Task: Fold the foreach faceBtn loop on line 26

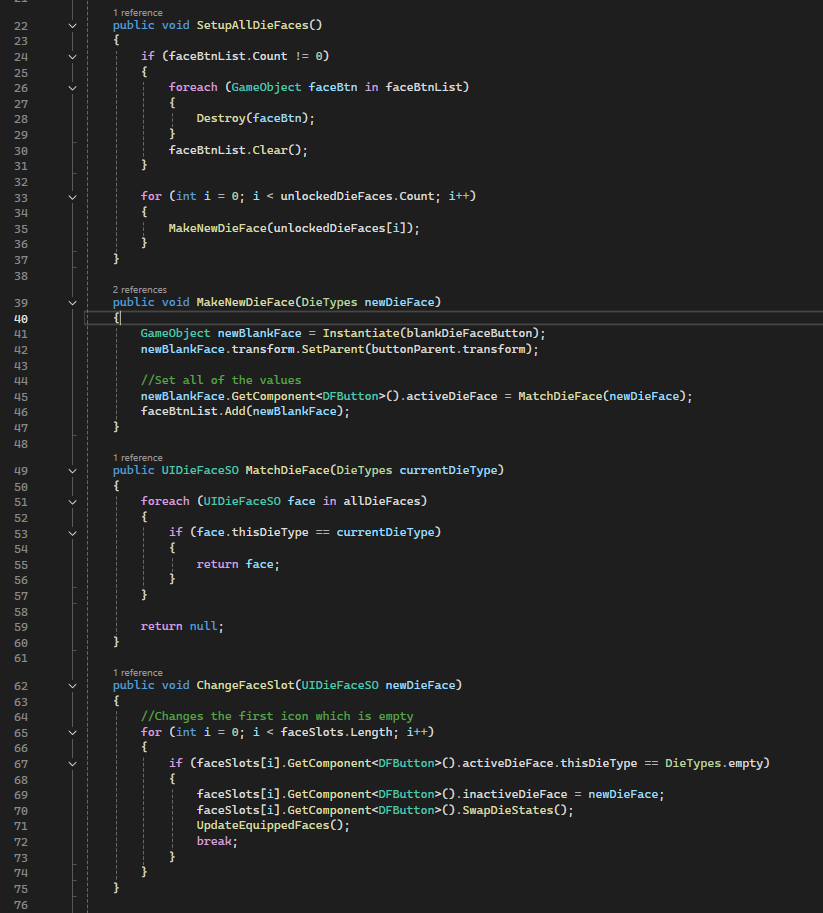Action: click(72, 88)
